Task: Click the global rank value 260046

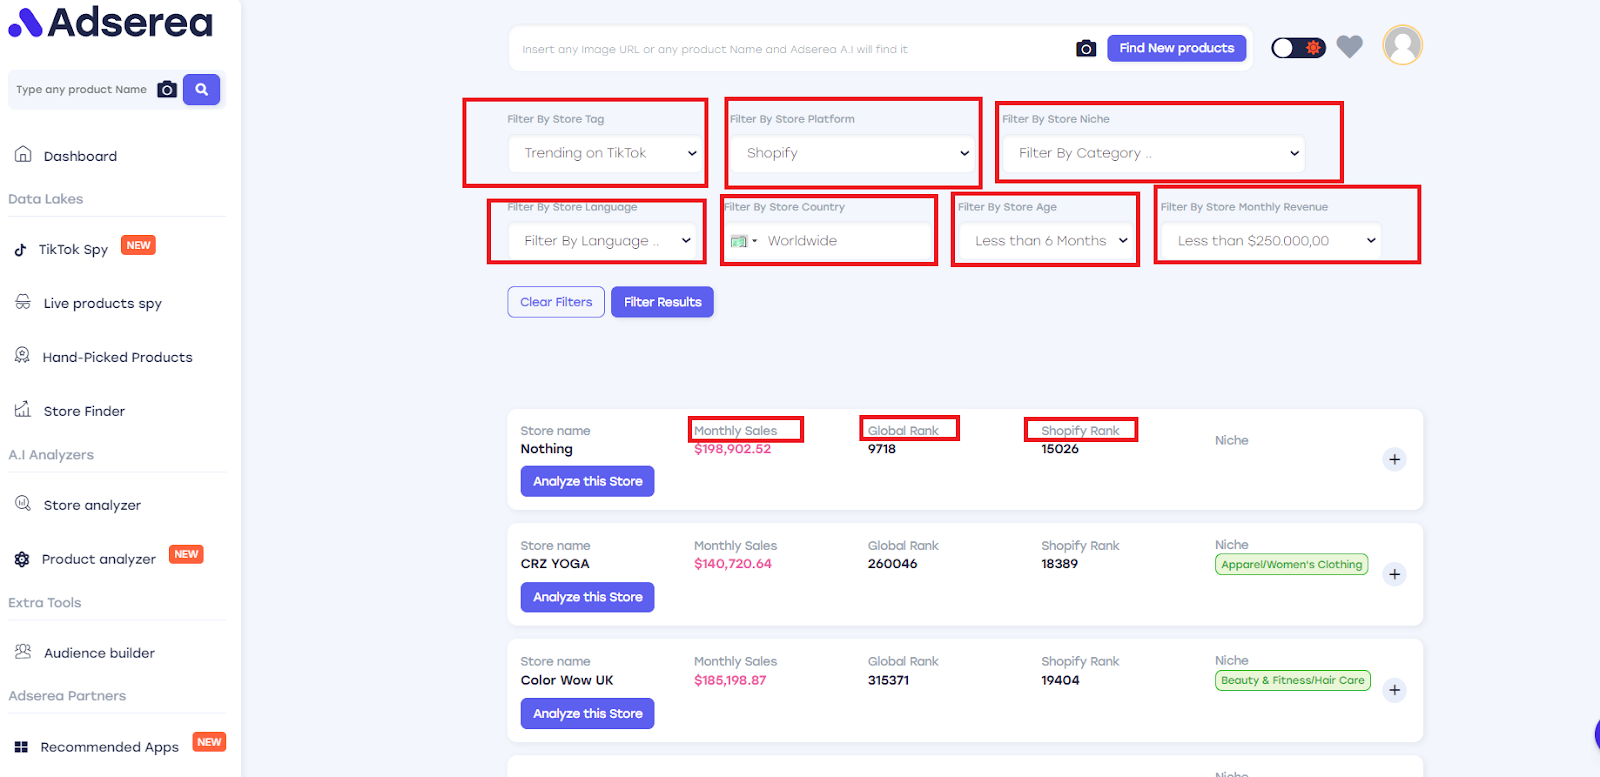Action: click(893, 564)
